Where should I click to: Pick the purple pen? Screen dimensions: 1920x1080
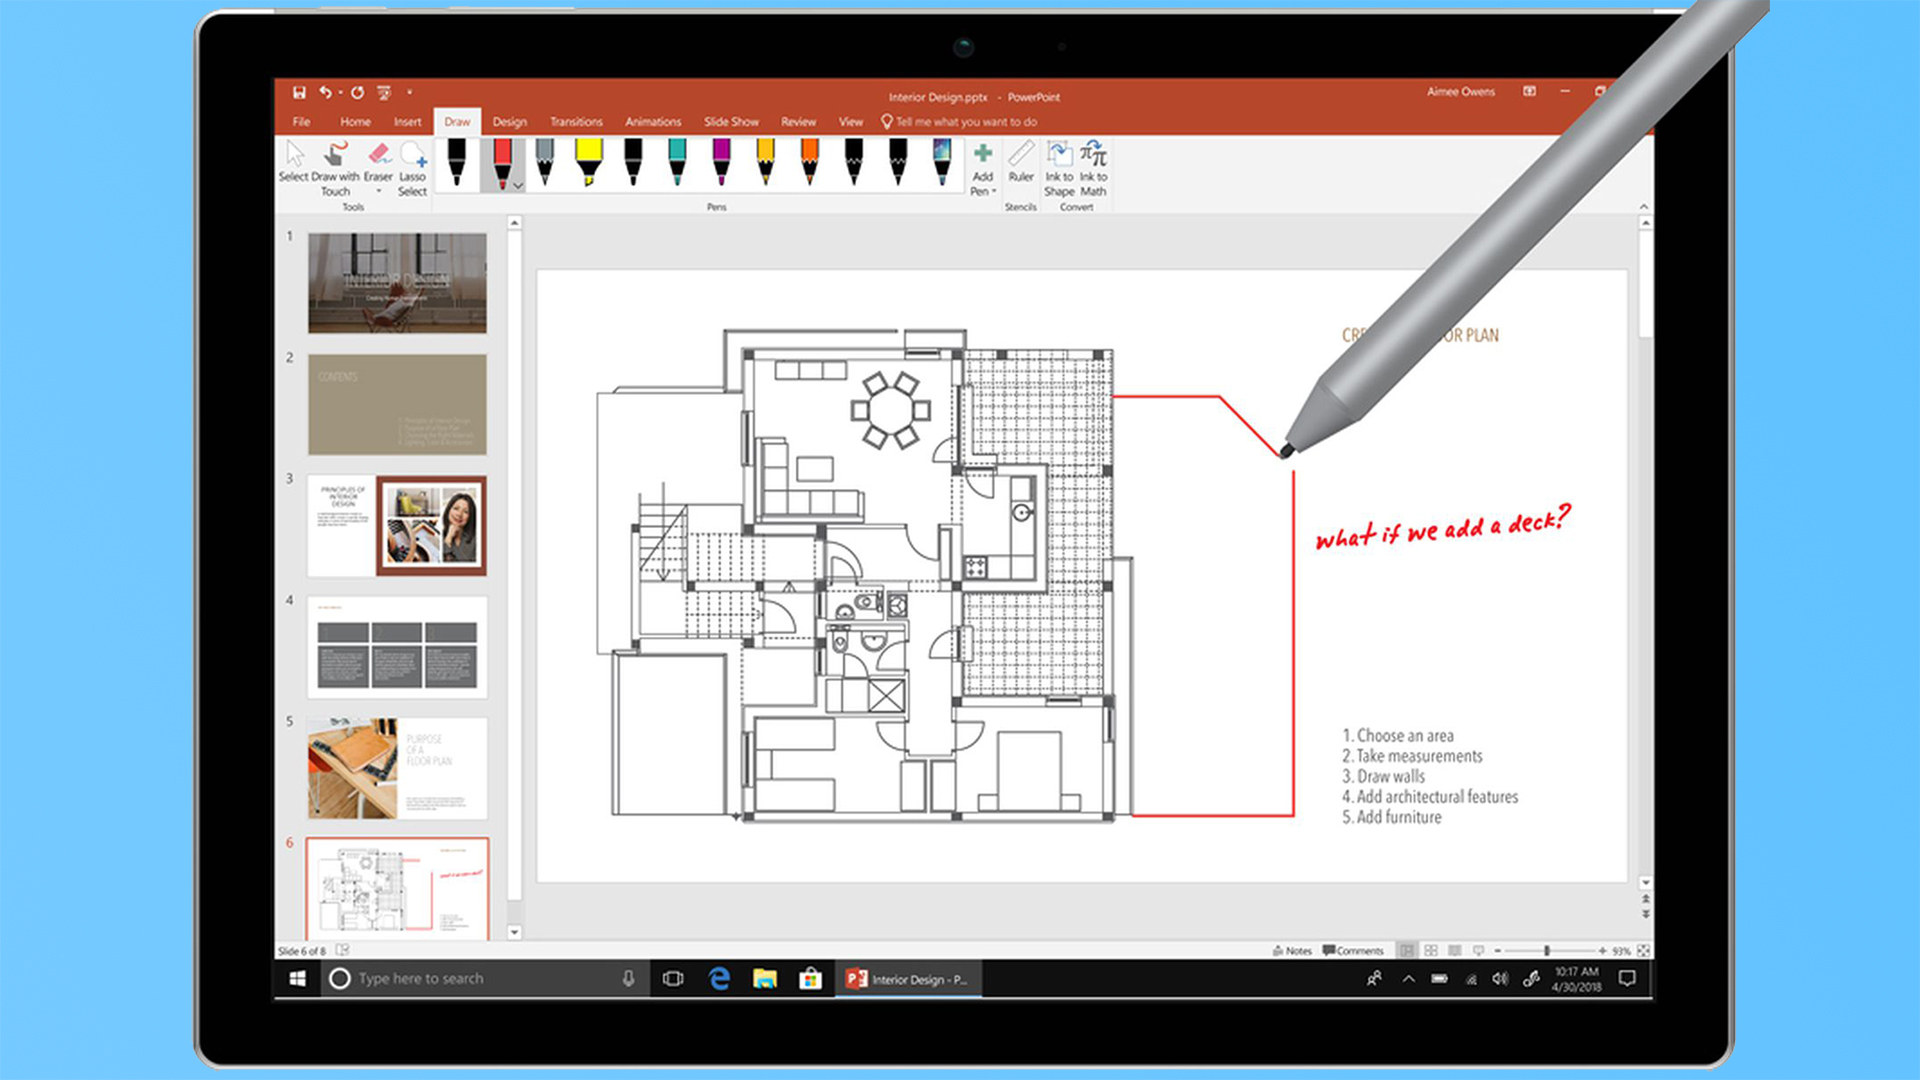pos(721,163)
